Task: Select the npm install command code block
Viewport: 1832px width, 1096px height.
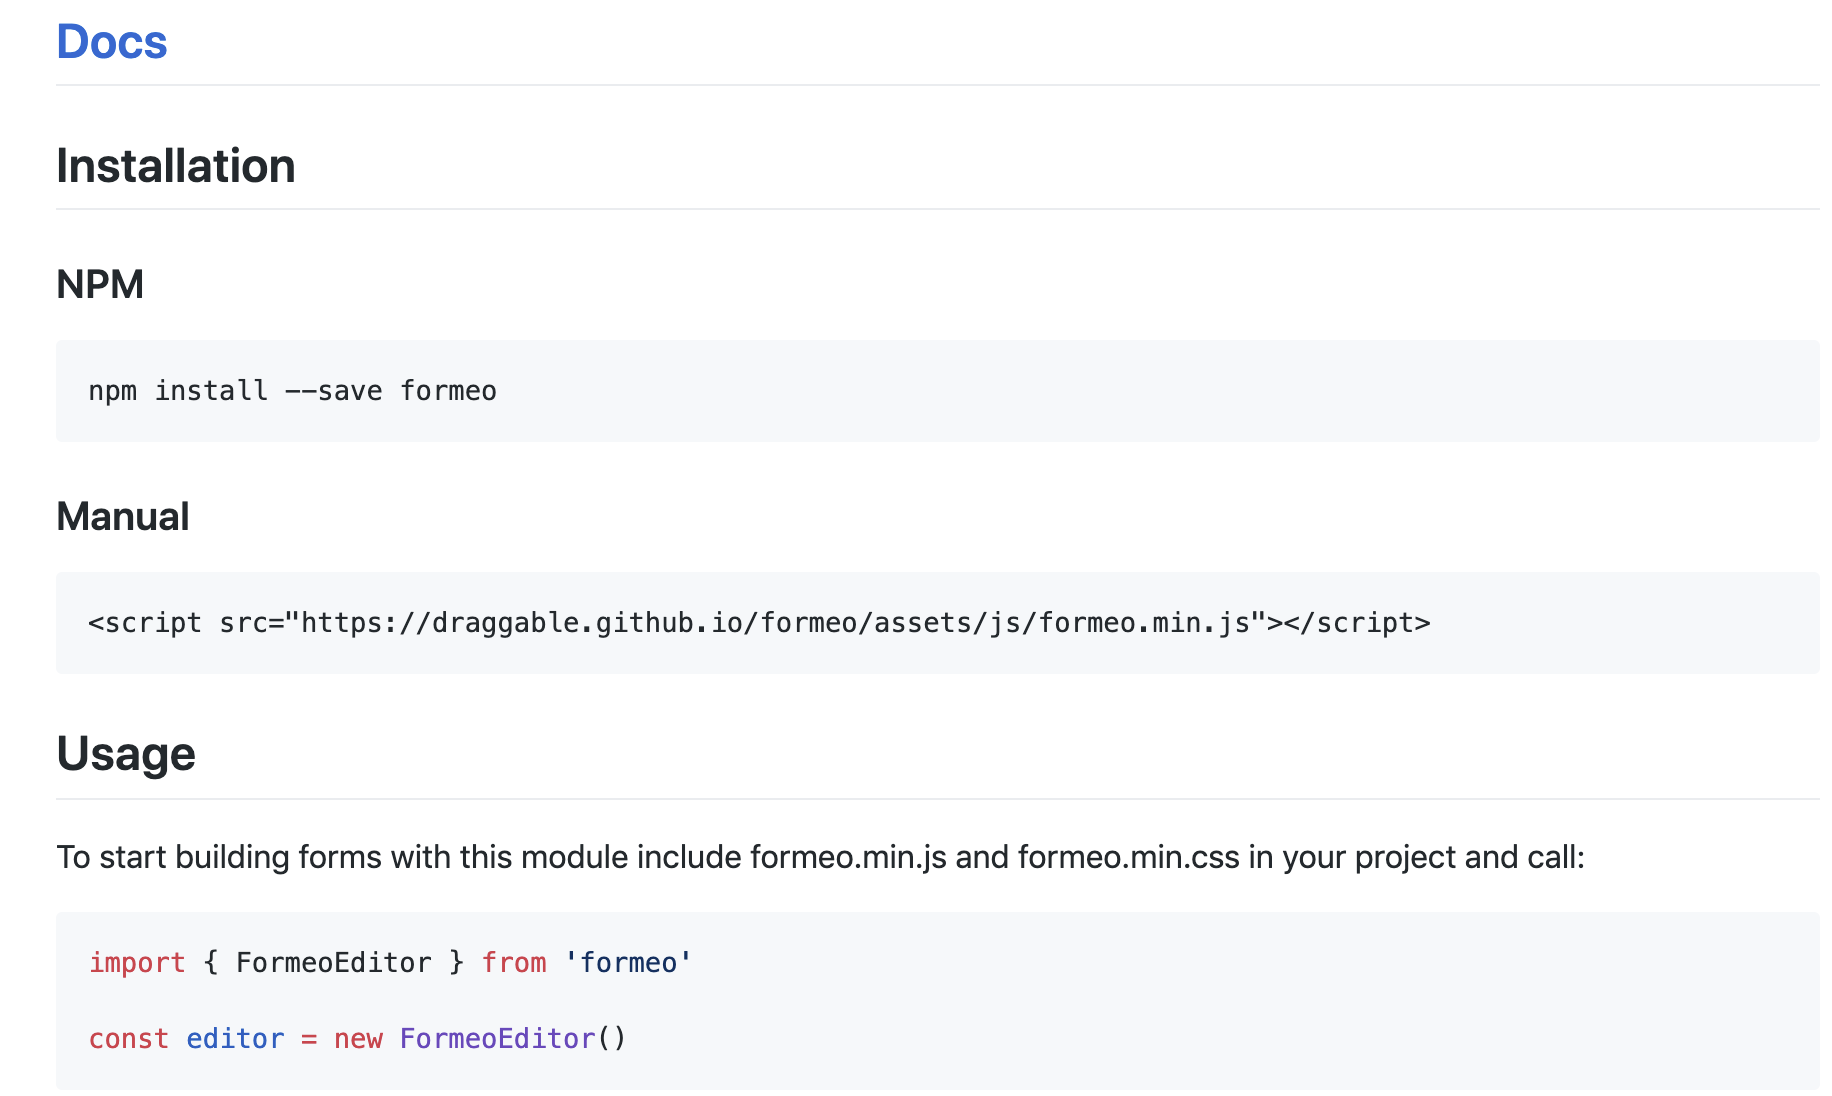Action: point(292,390)
